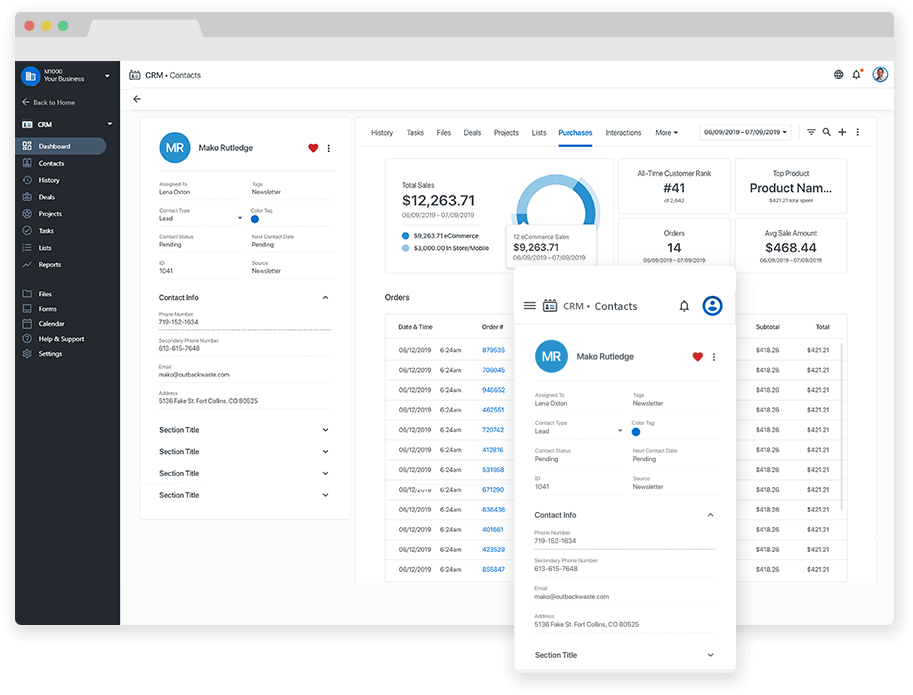Open kebab menu in purchases toolbar
913x695 pixels.
[x=858, y=132]
